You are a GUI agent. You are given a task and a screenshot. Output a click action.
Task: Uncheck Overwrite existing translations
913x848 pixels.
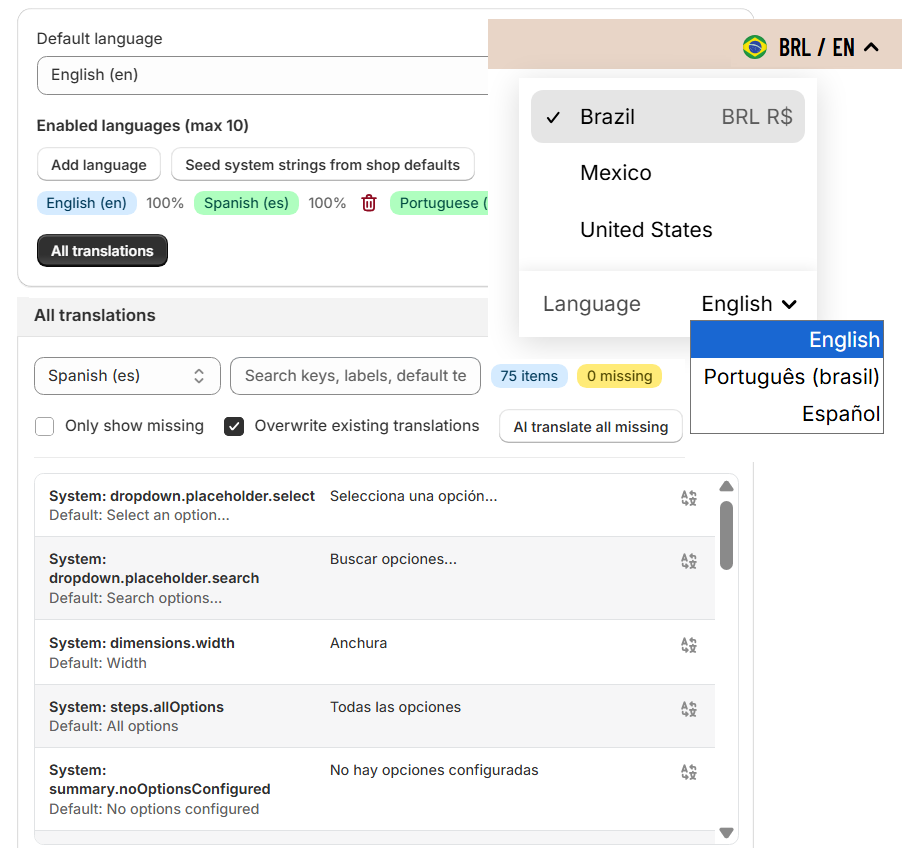234,426
